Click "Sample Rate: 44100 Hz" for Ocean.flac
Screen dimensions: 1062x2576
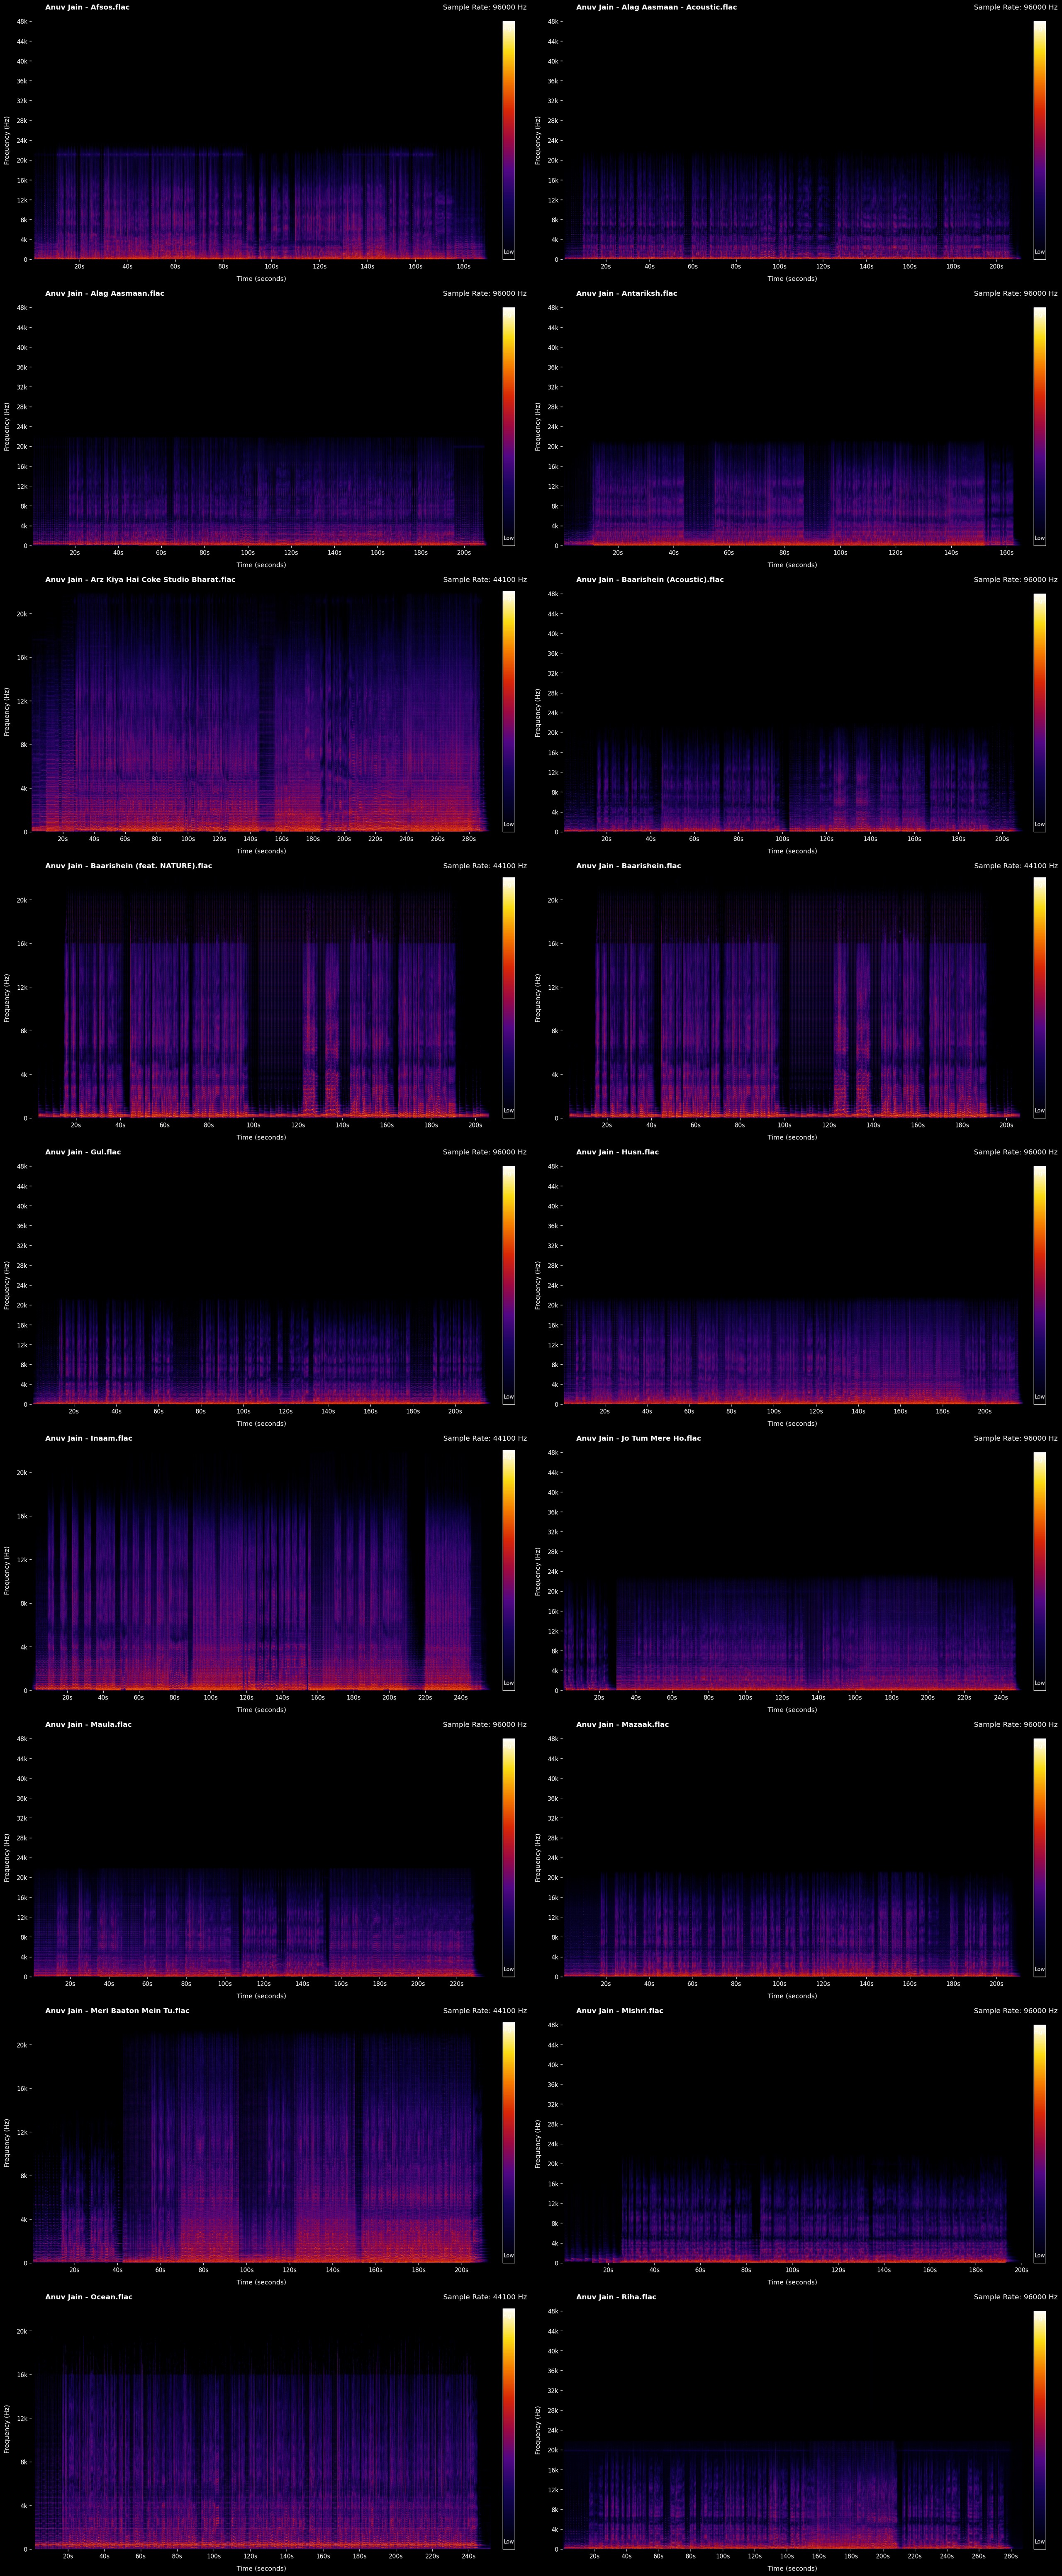485,2297
